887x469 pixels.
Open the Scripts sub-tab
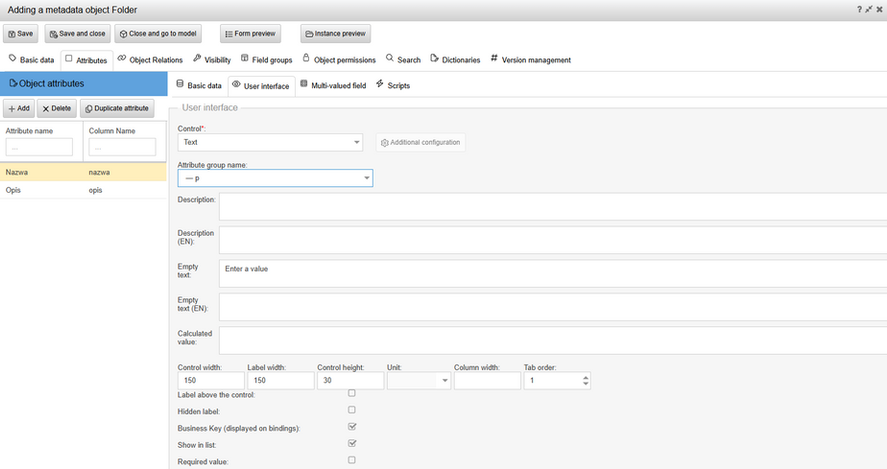pyautogui.click(x=393, y=85)
